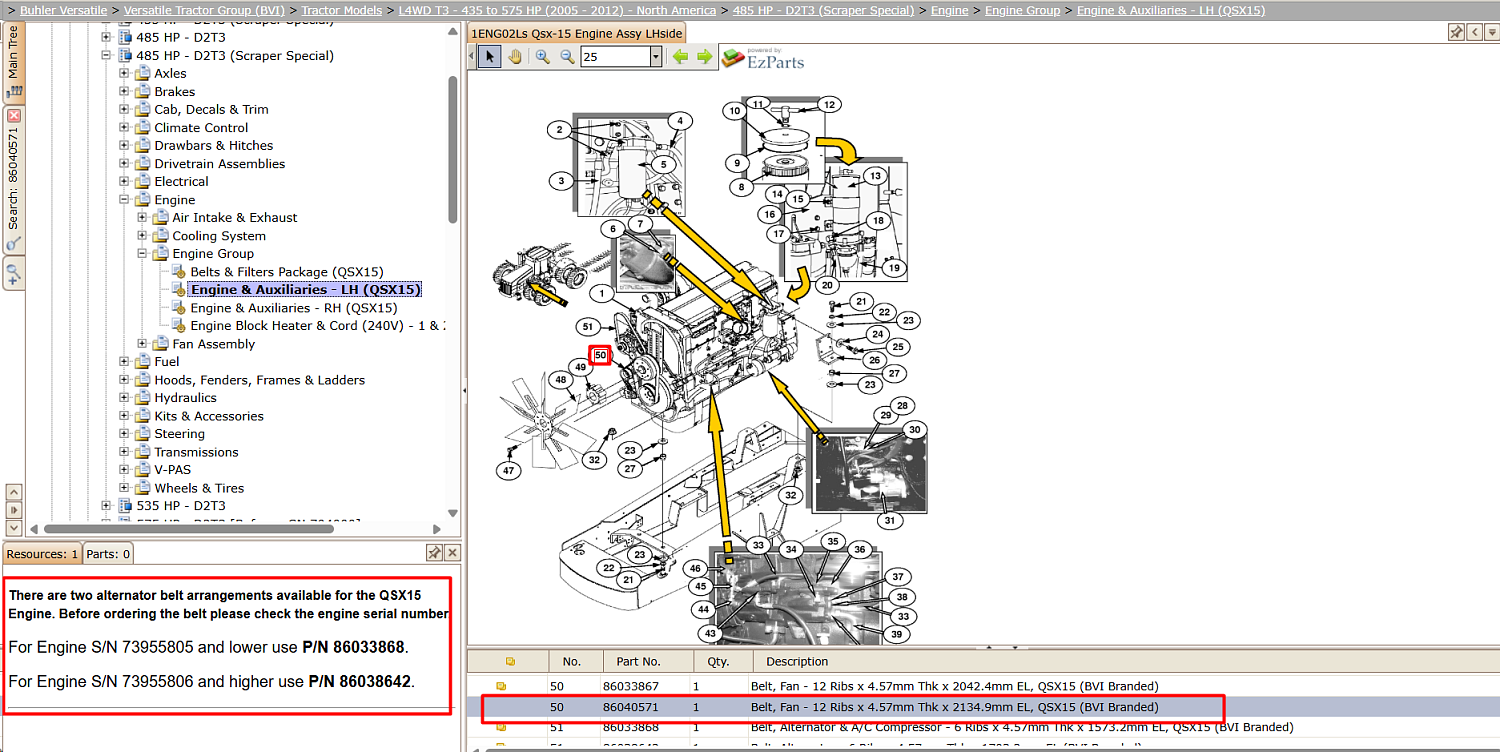
Task: Click callout 47 near the fan bolt
Action: pos(509,470)
